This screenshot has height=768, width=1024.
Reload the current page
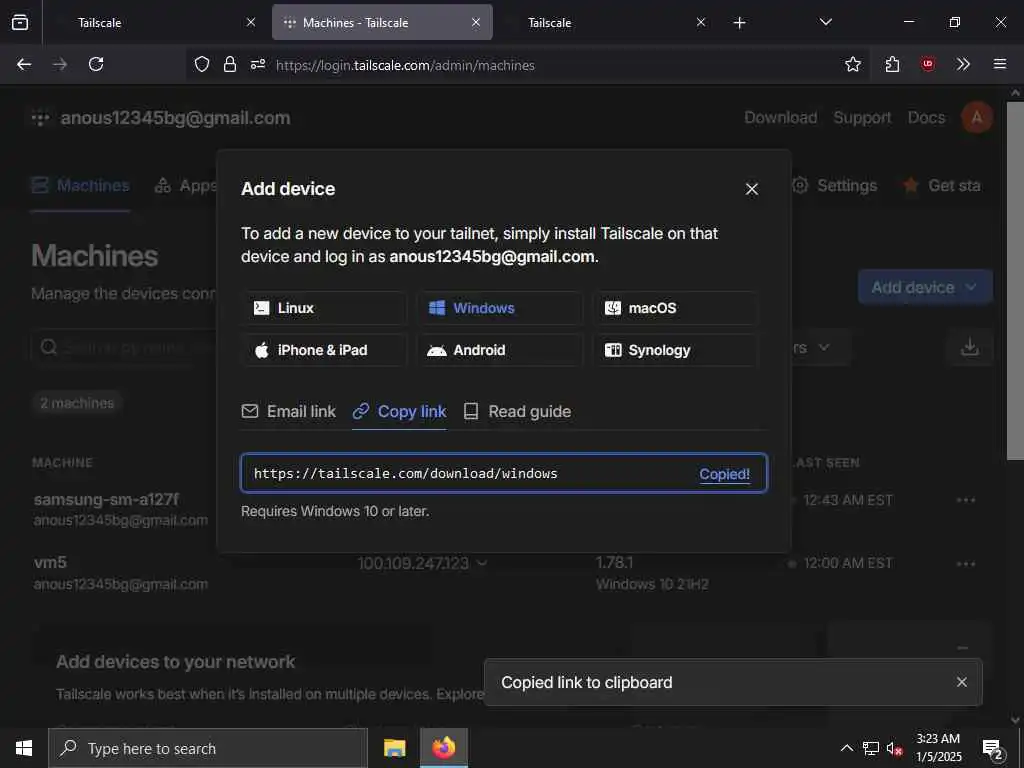click(96, 64)
